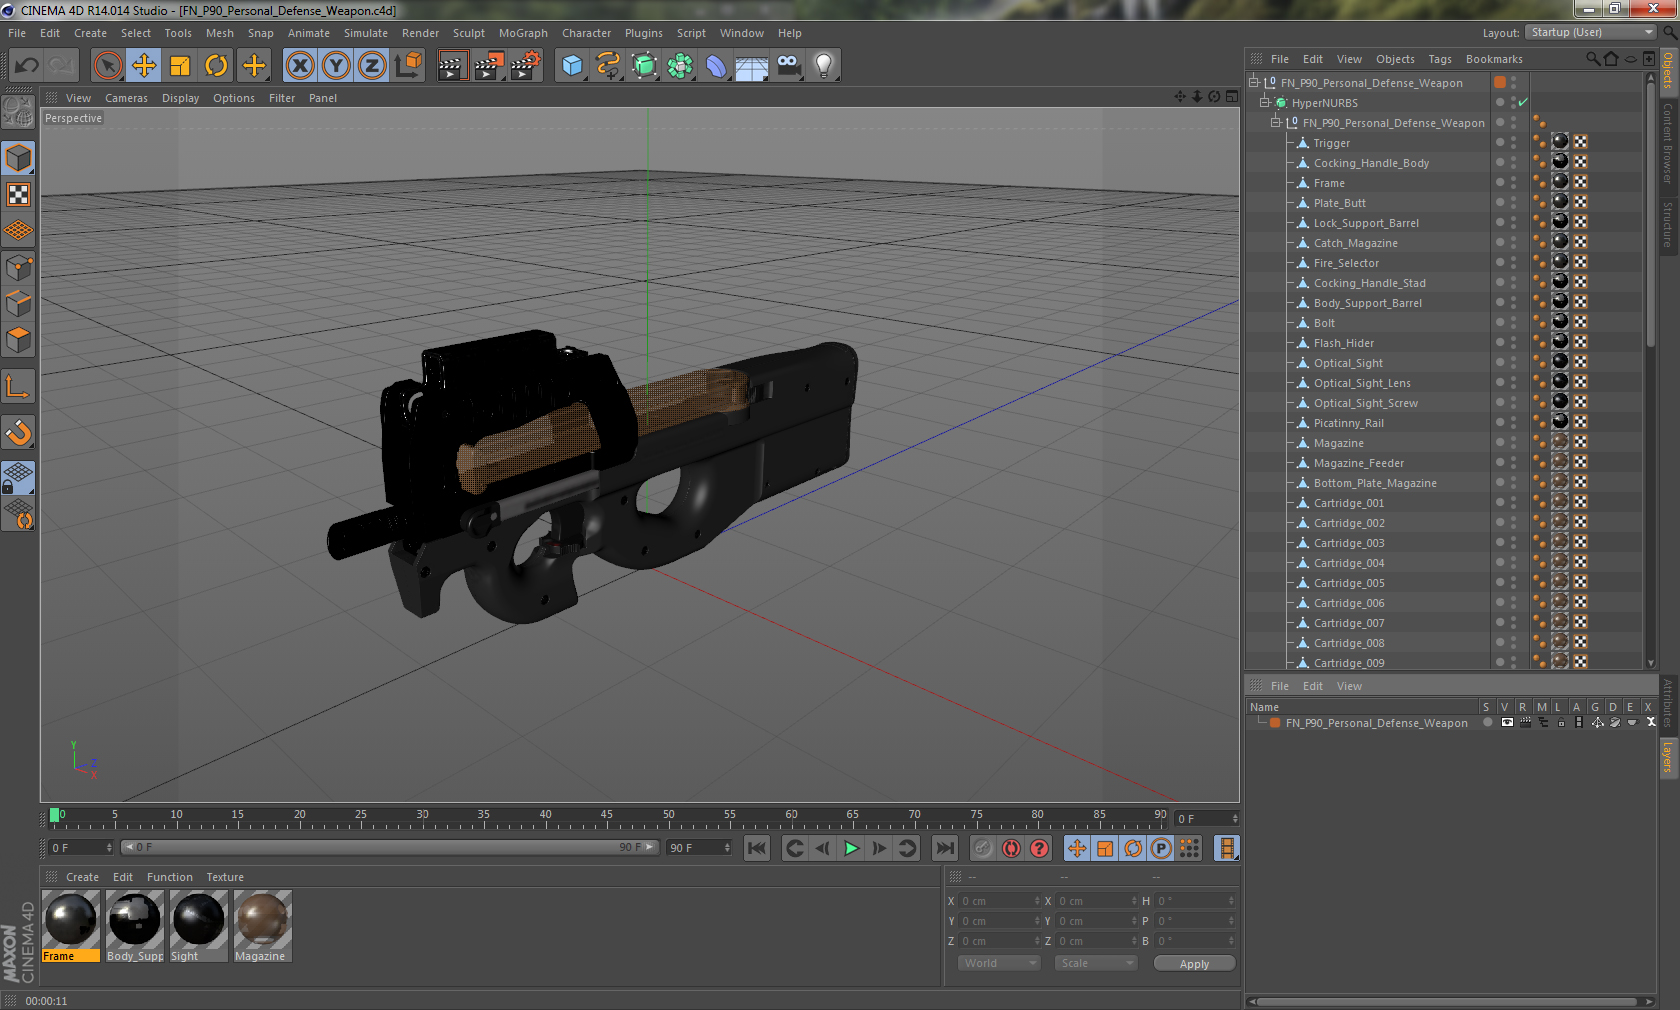
Task: Activate the Rotate tool
Action: point(216,66)
